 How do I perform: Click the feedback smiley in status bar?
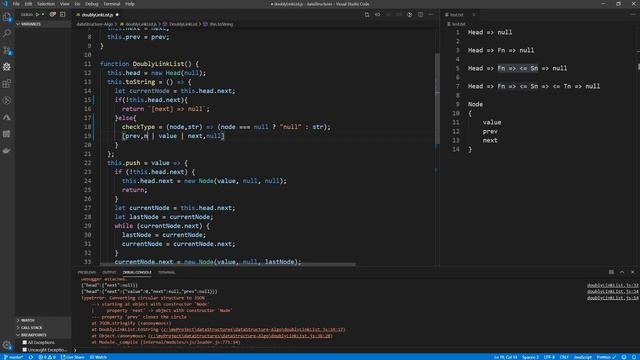click(x=624, y=357)
